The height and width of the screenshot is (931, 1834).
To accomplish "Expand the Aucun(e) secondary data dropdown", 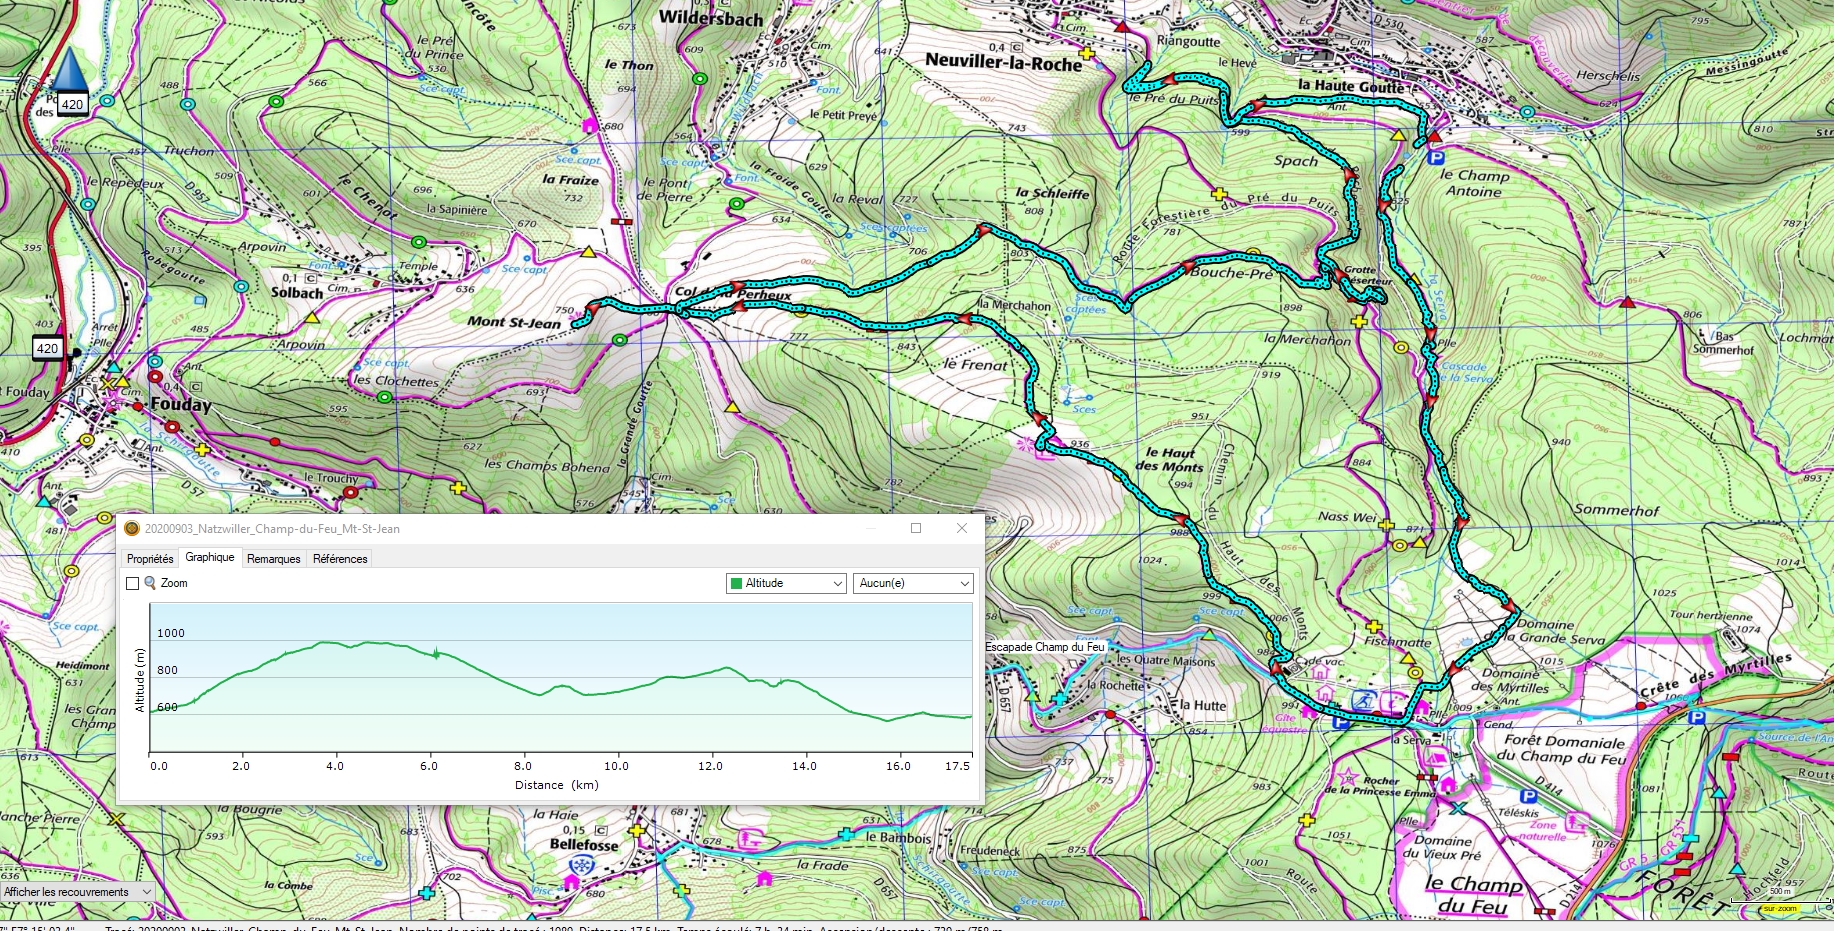I will tap(912, 583).
